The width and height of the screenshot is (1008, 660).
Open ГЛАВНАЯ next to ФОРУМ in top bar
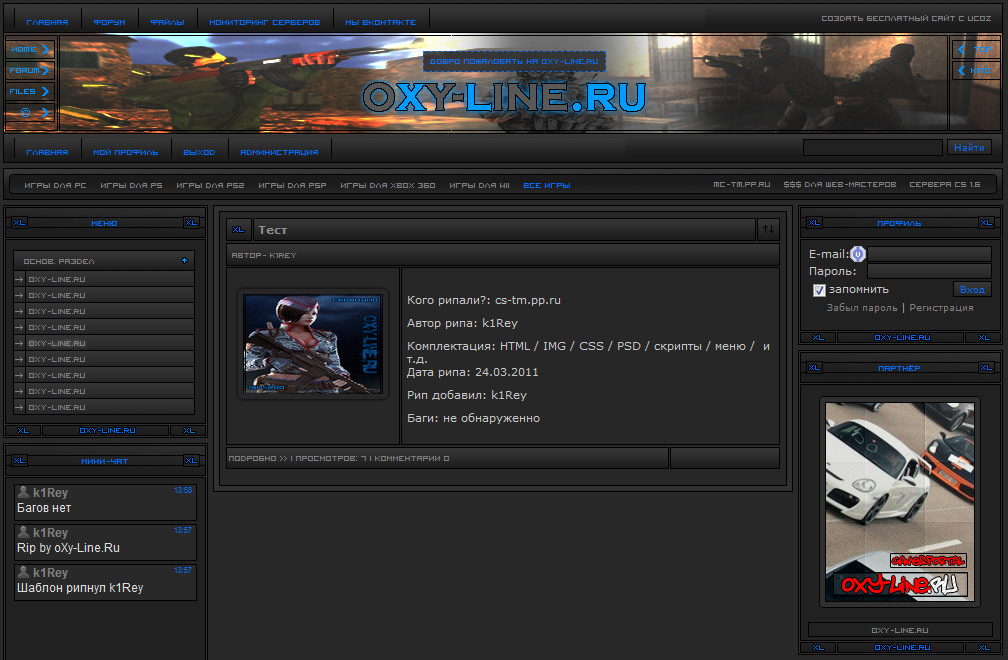(x=47, y=22)
